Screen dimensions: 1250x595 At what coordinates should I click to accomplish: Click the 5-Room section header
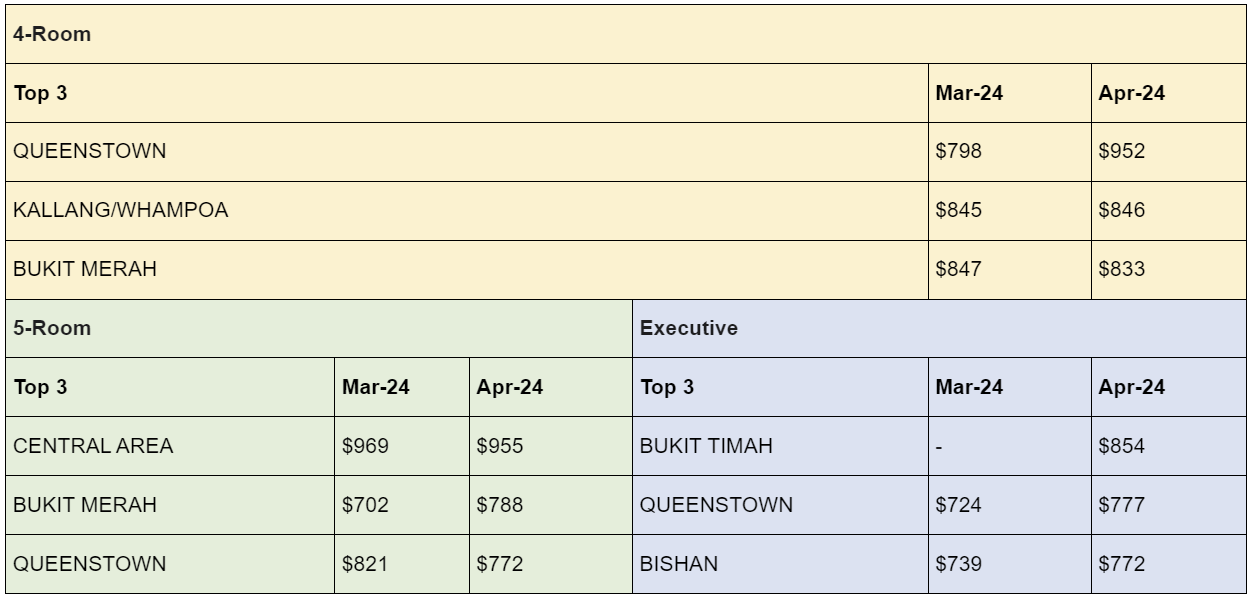(x=318, y=328)
